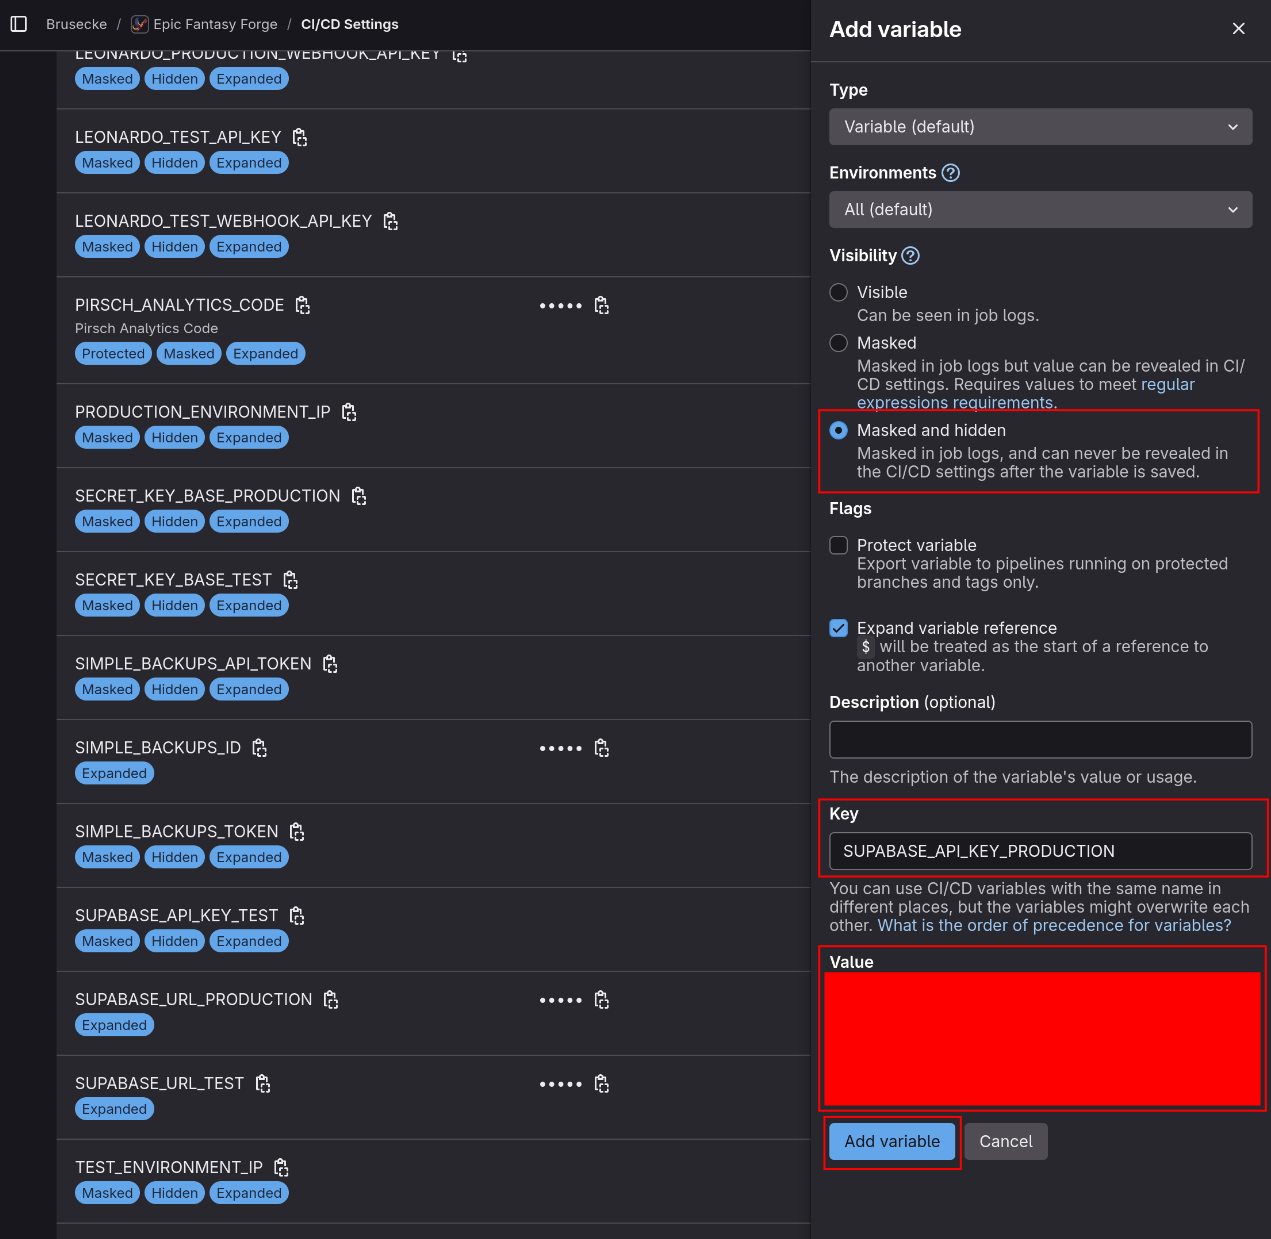The image size is (1271, 1239).
Task: Click the Environments help question icon
Action: coord(951,173)
